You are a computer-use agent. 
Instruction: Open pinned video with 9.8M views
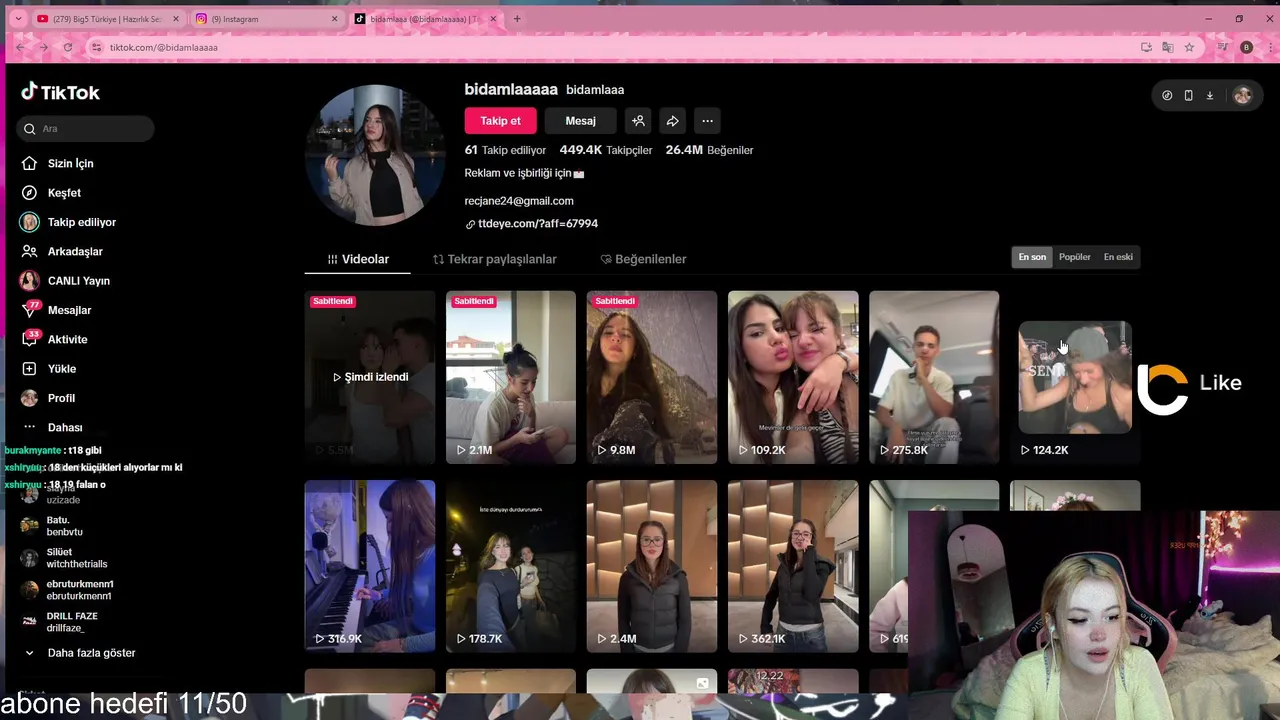[x=652, y=377]
